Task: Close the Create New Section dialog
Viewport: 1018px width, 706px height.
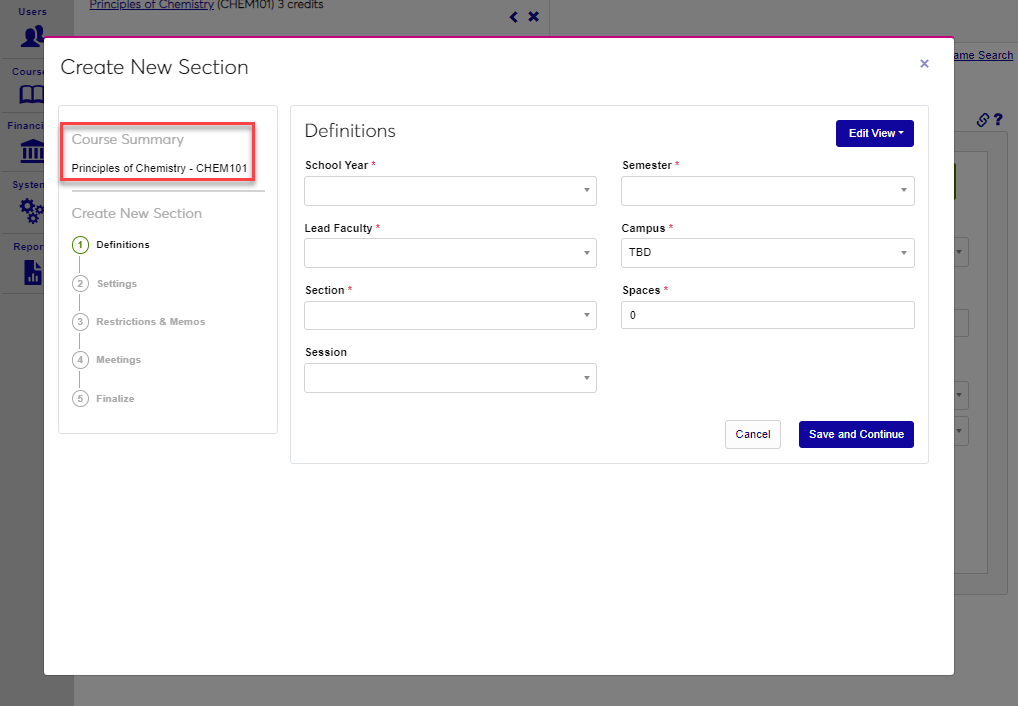Action: pyautogui.click(x=924, y=64)
